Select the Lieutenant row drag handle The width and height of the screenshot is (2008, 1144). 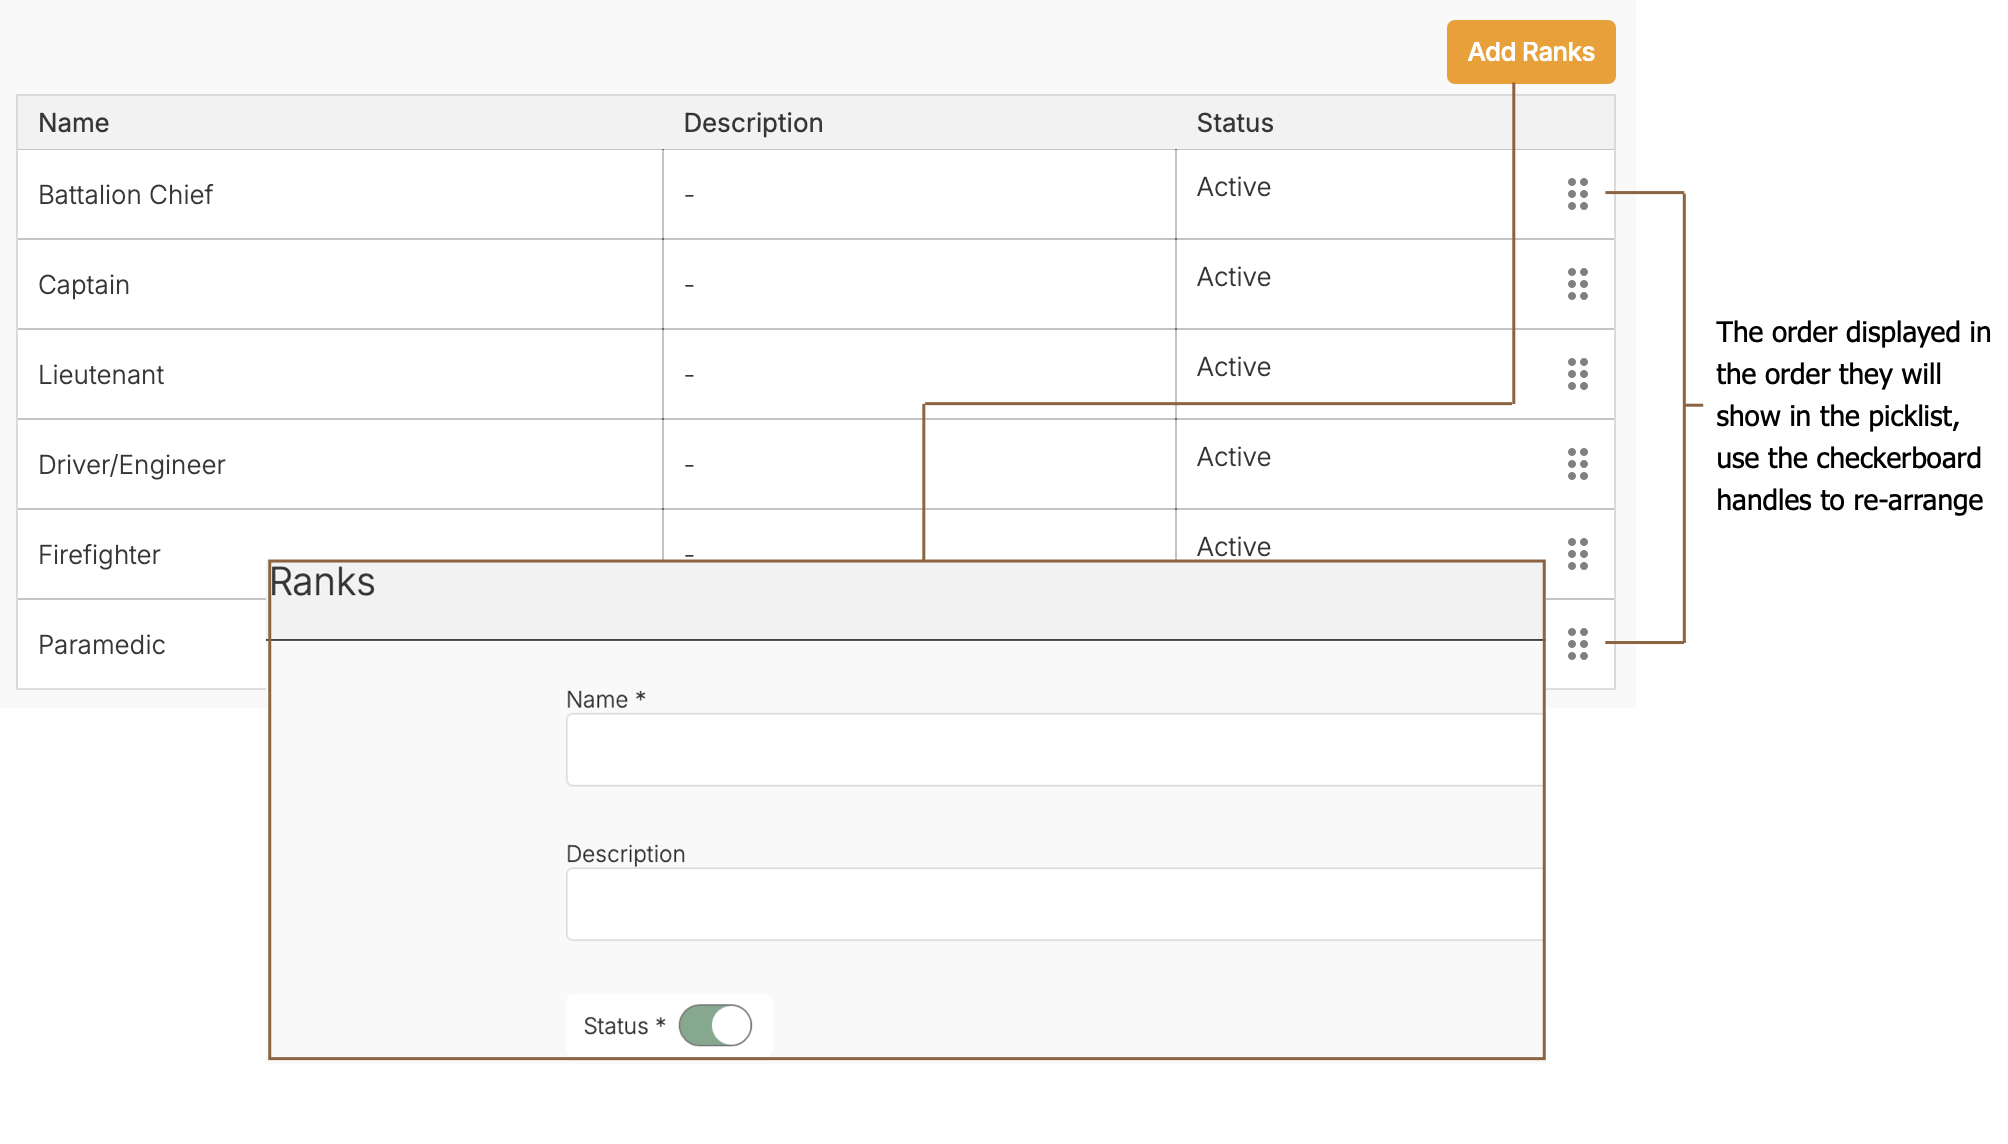click(1577, 374)
